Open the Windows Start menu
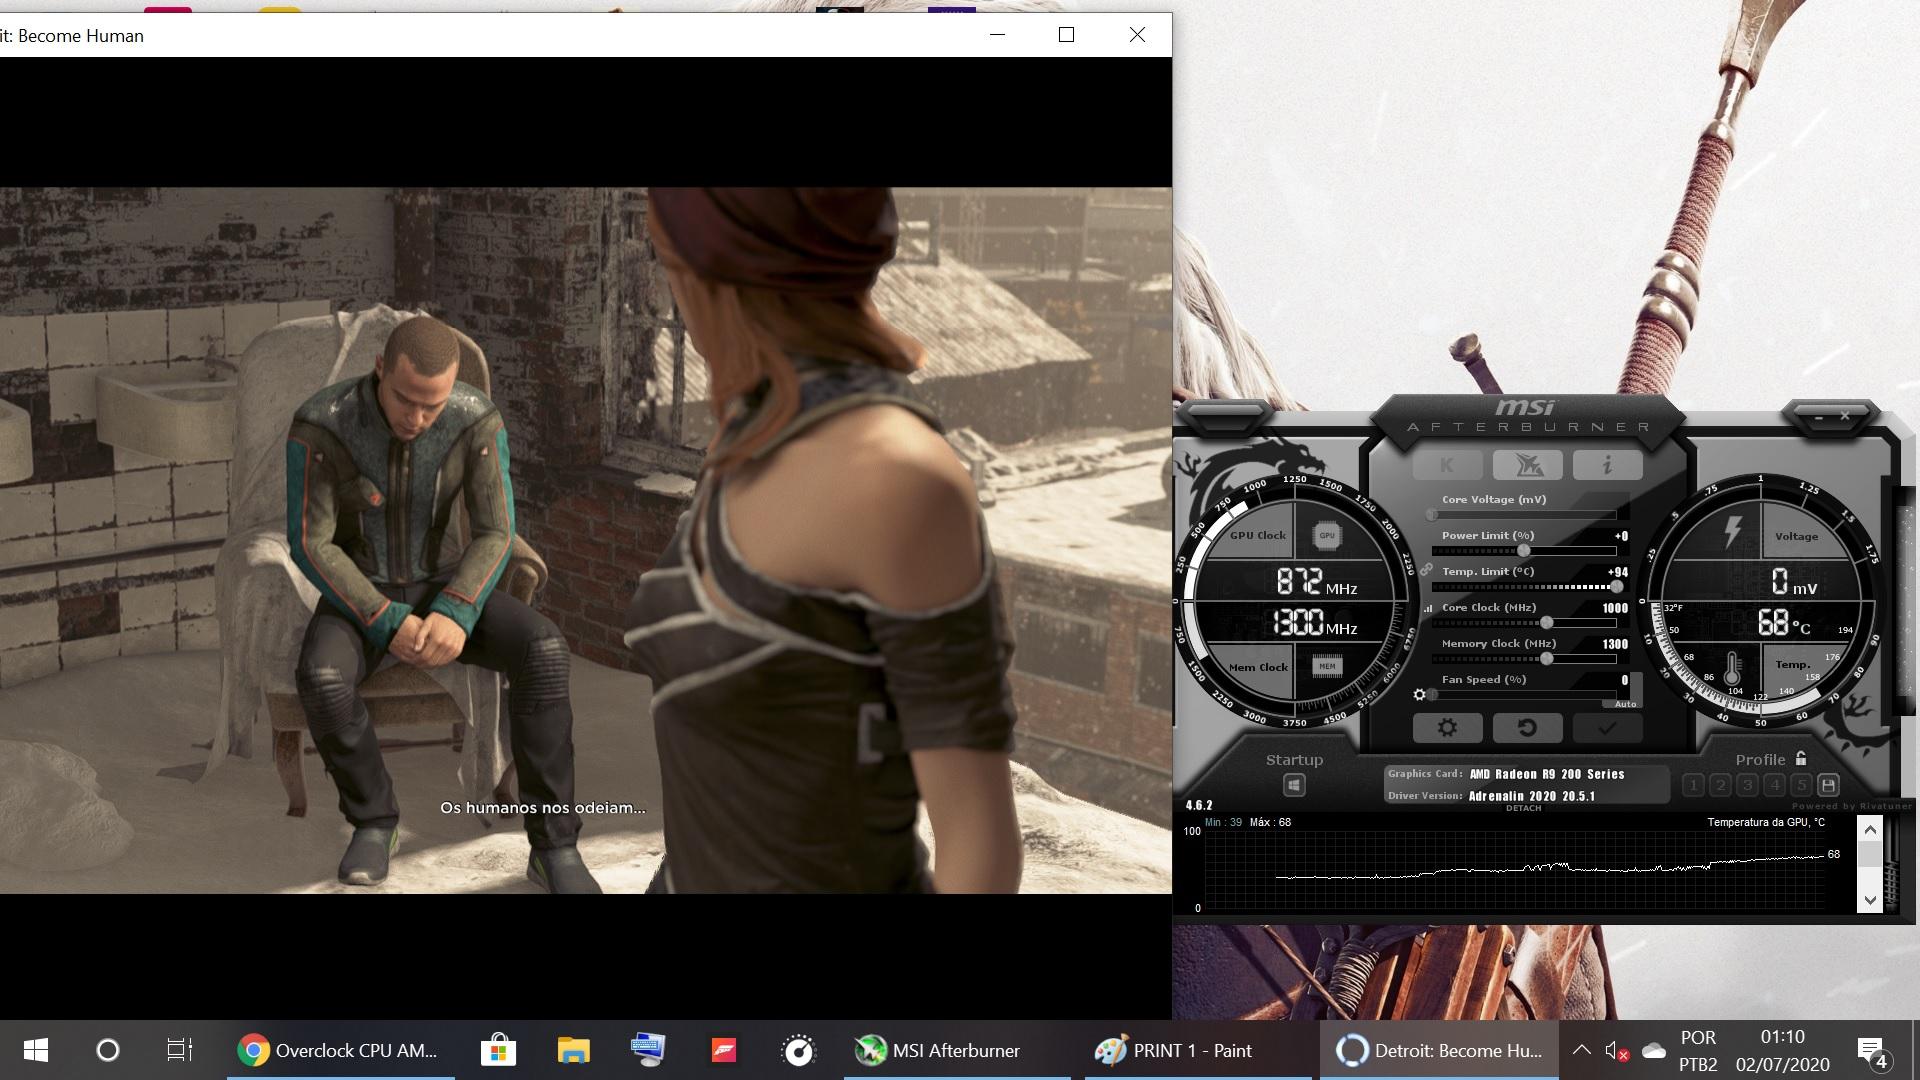This screenshot has height=1080, width=1920. (36, 1050)
